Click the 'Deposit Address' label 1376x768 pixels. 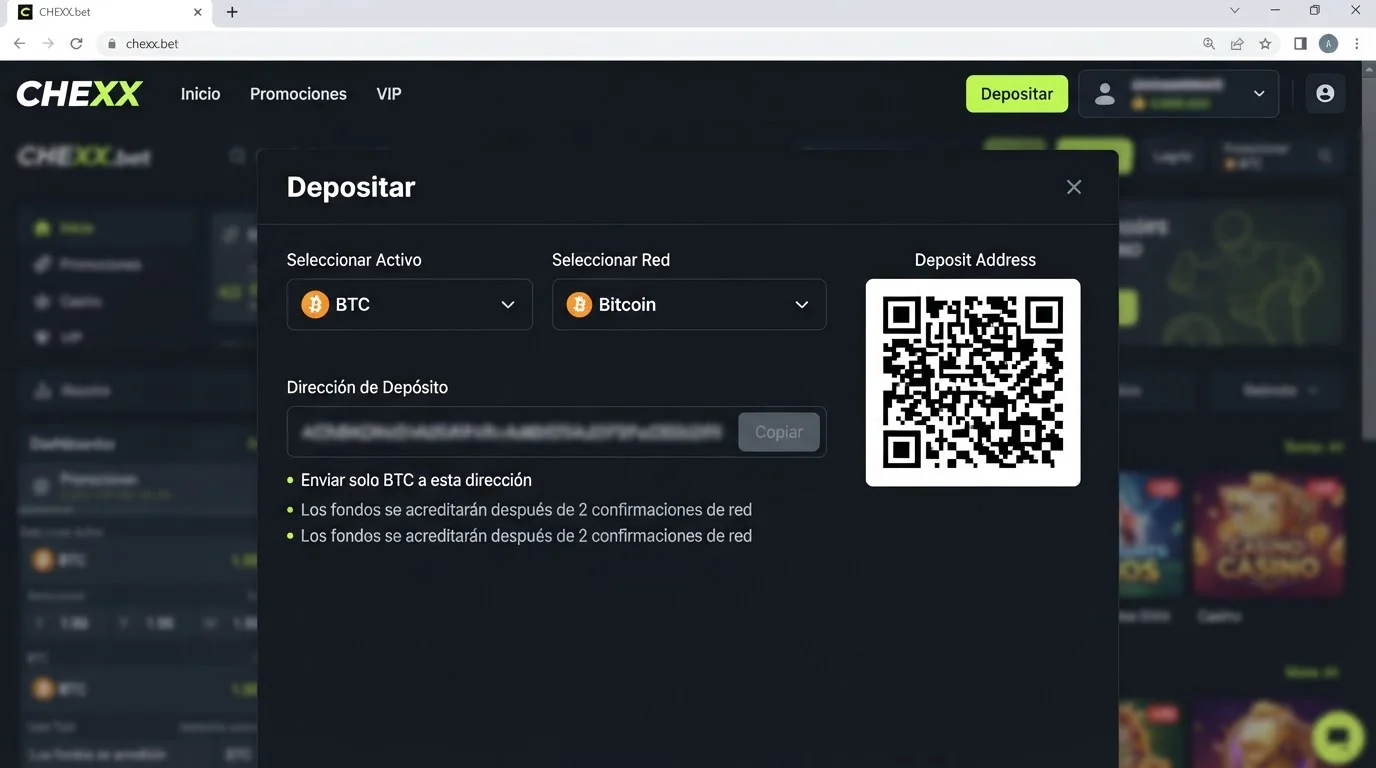click(975, 260)
